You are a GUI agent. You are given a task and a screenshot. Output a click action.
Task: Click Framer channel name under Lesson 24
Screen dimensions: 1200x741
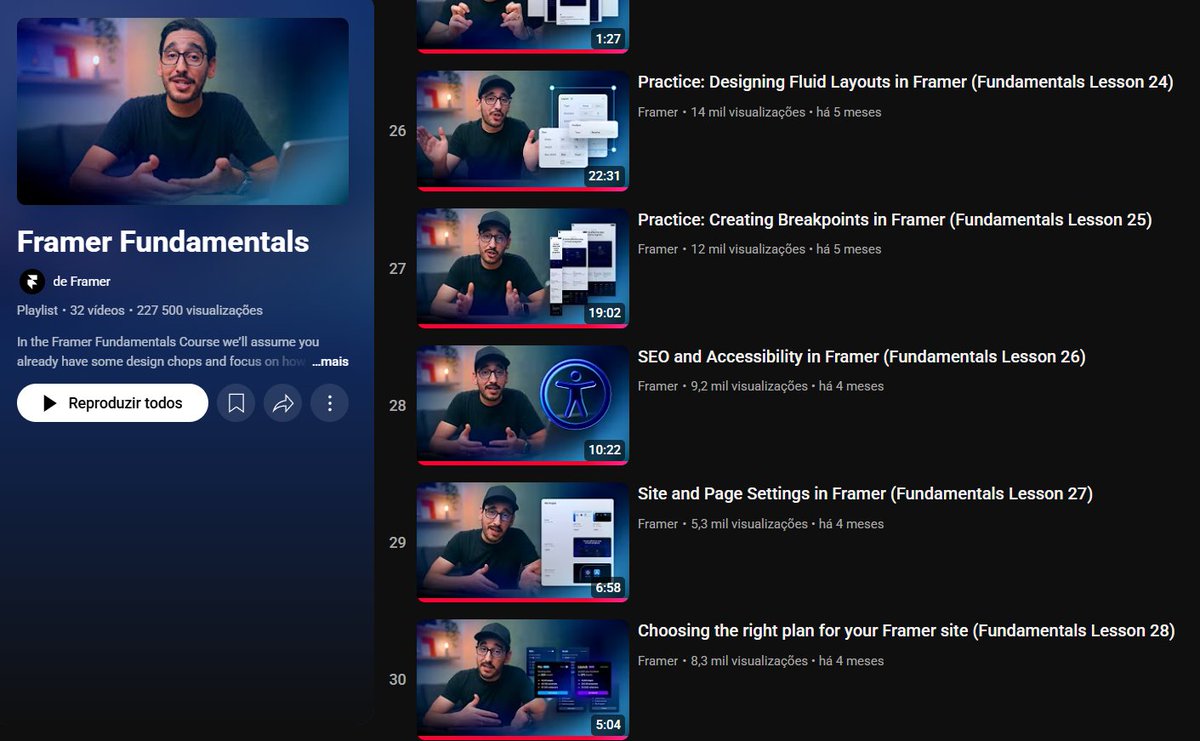[658, 112]
